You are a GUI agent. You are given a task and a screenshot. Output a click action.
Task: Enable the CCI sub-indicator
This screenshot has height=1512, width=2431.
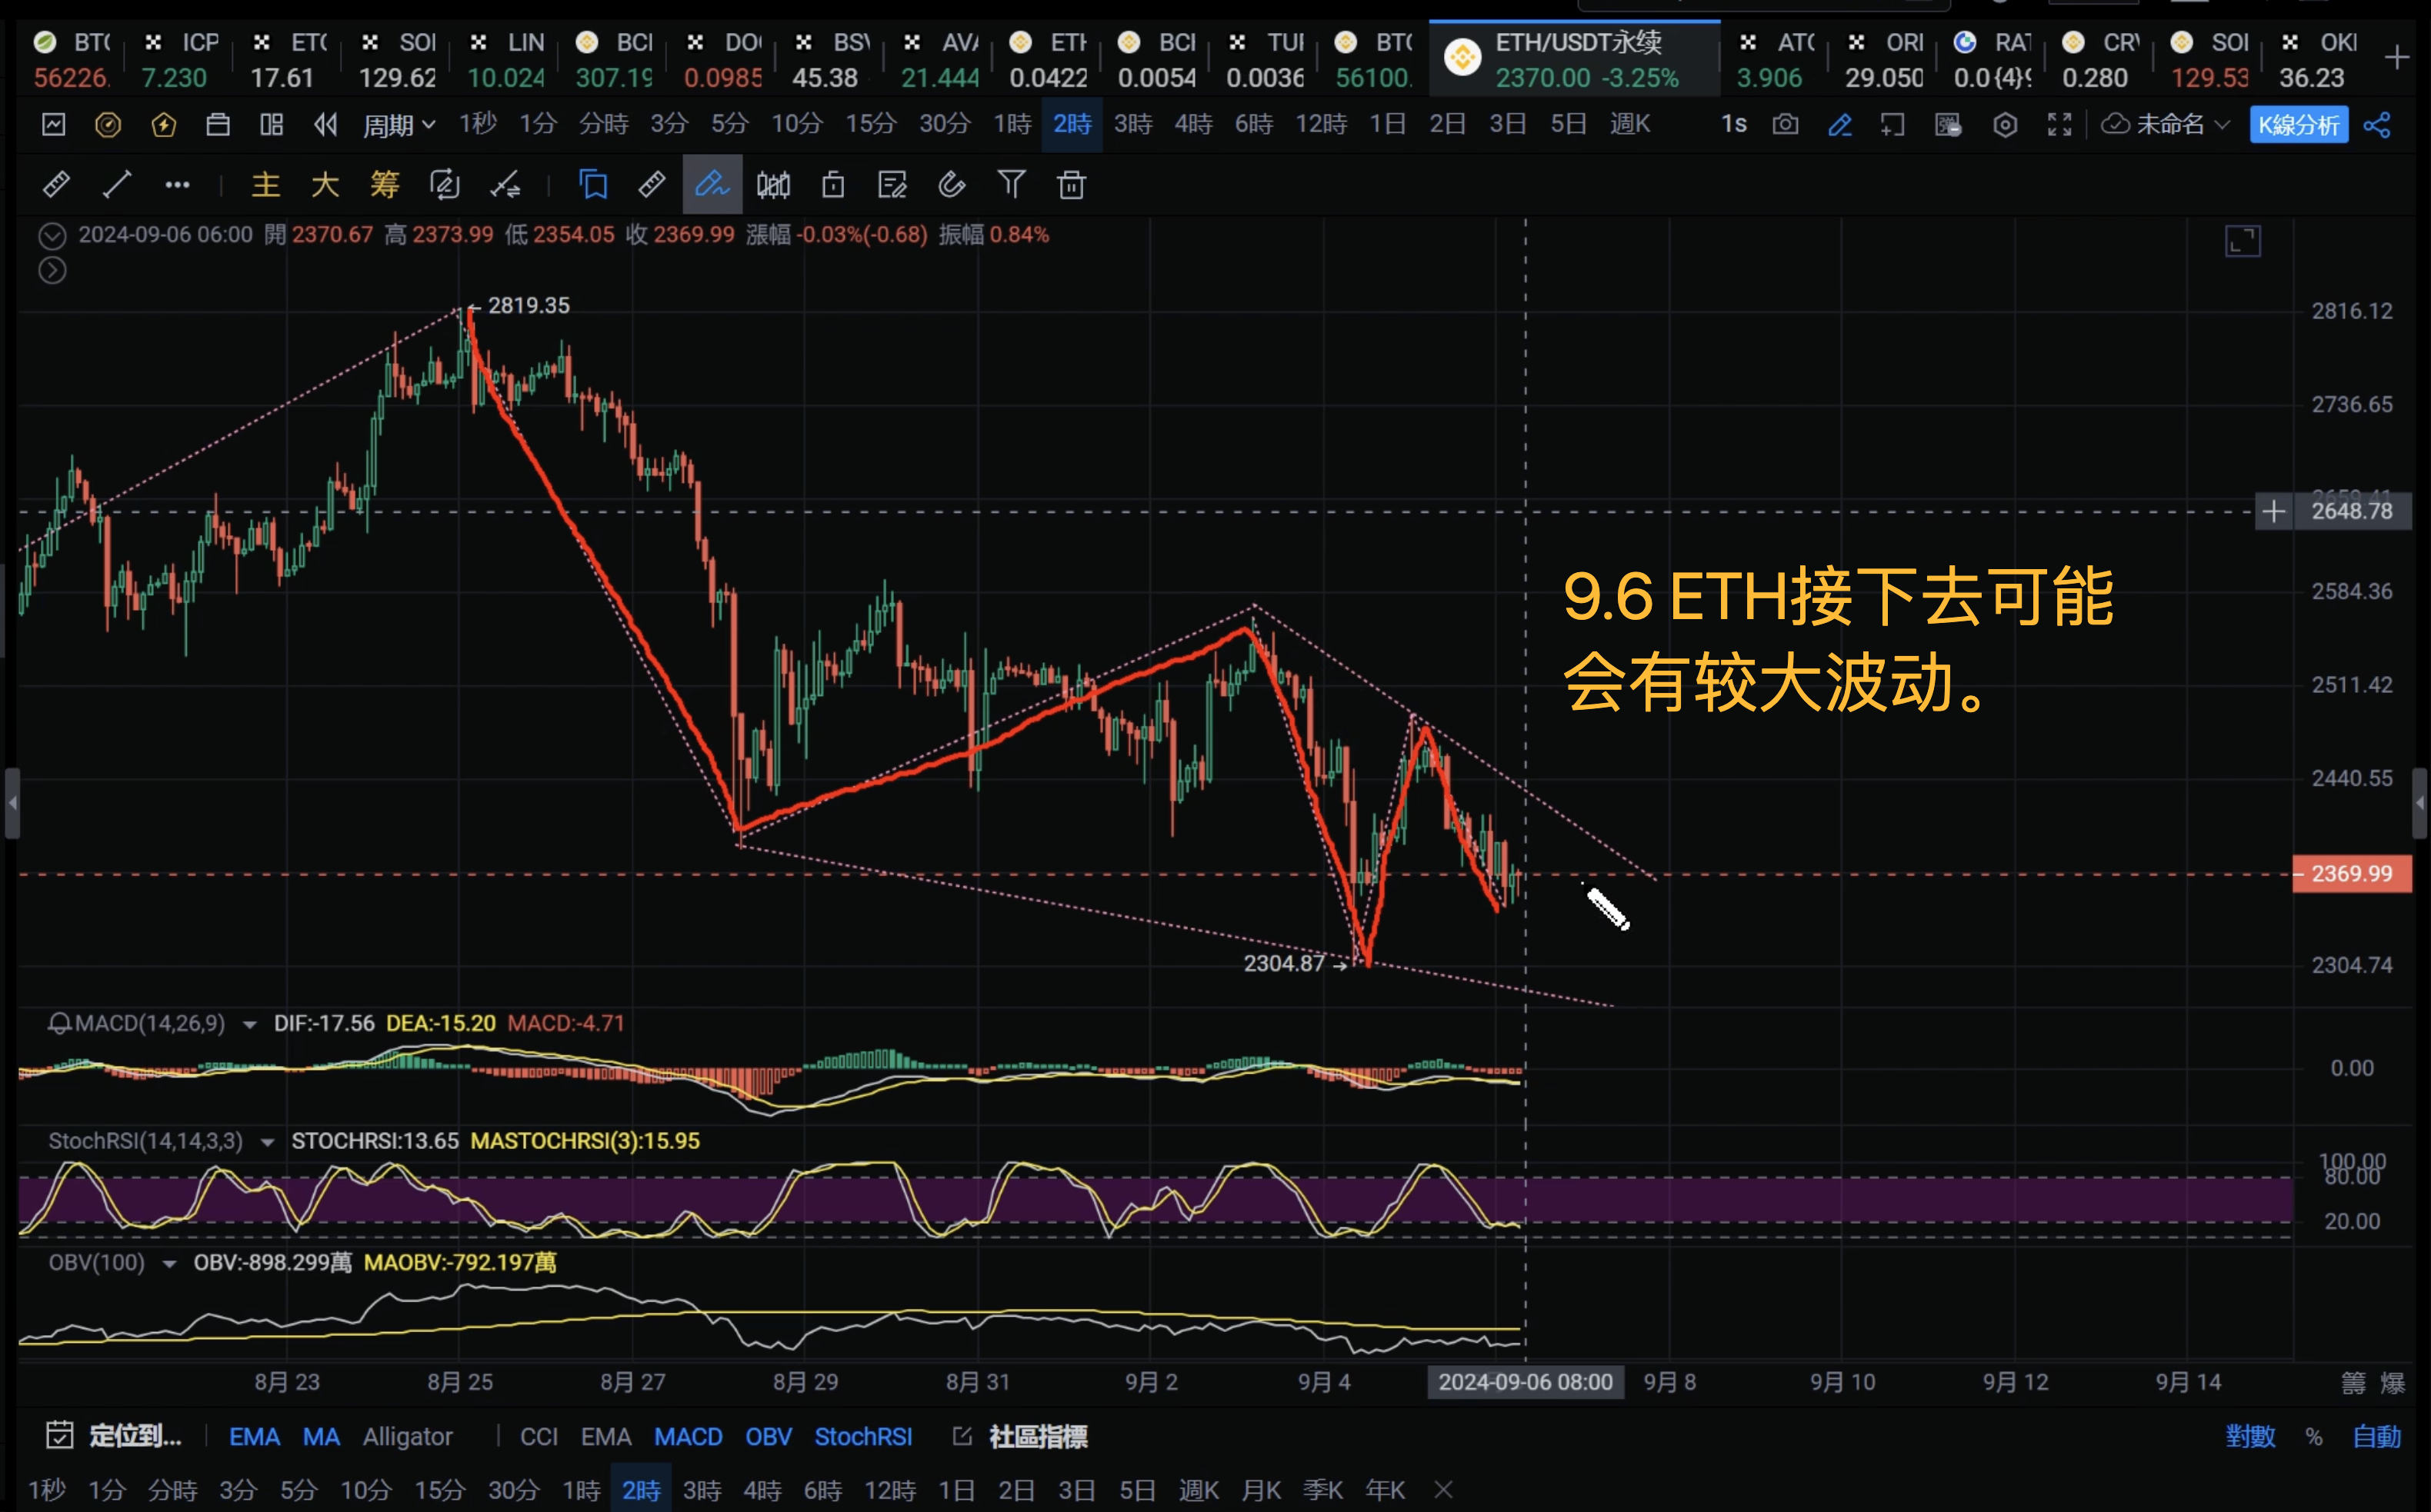click(x=539, y=1436)
